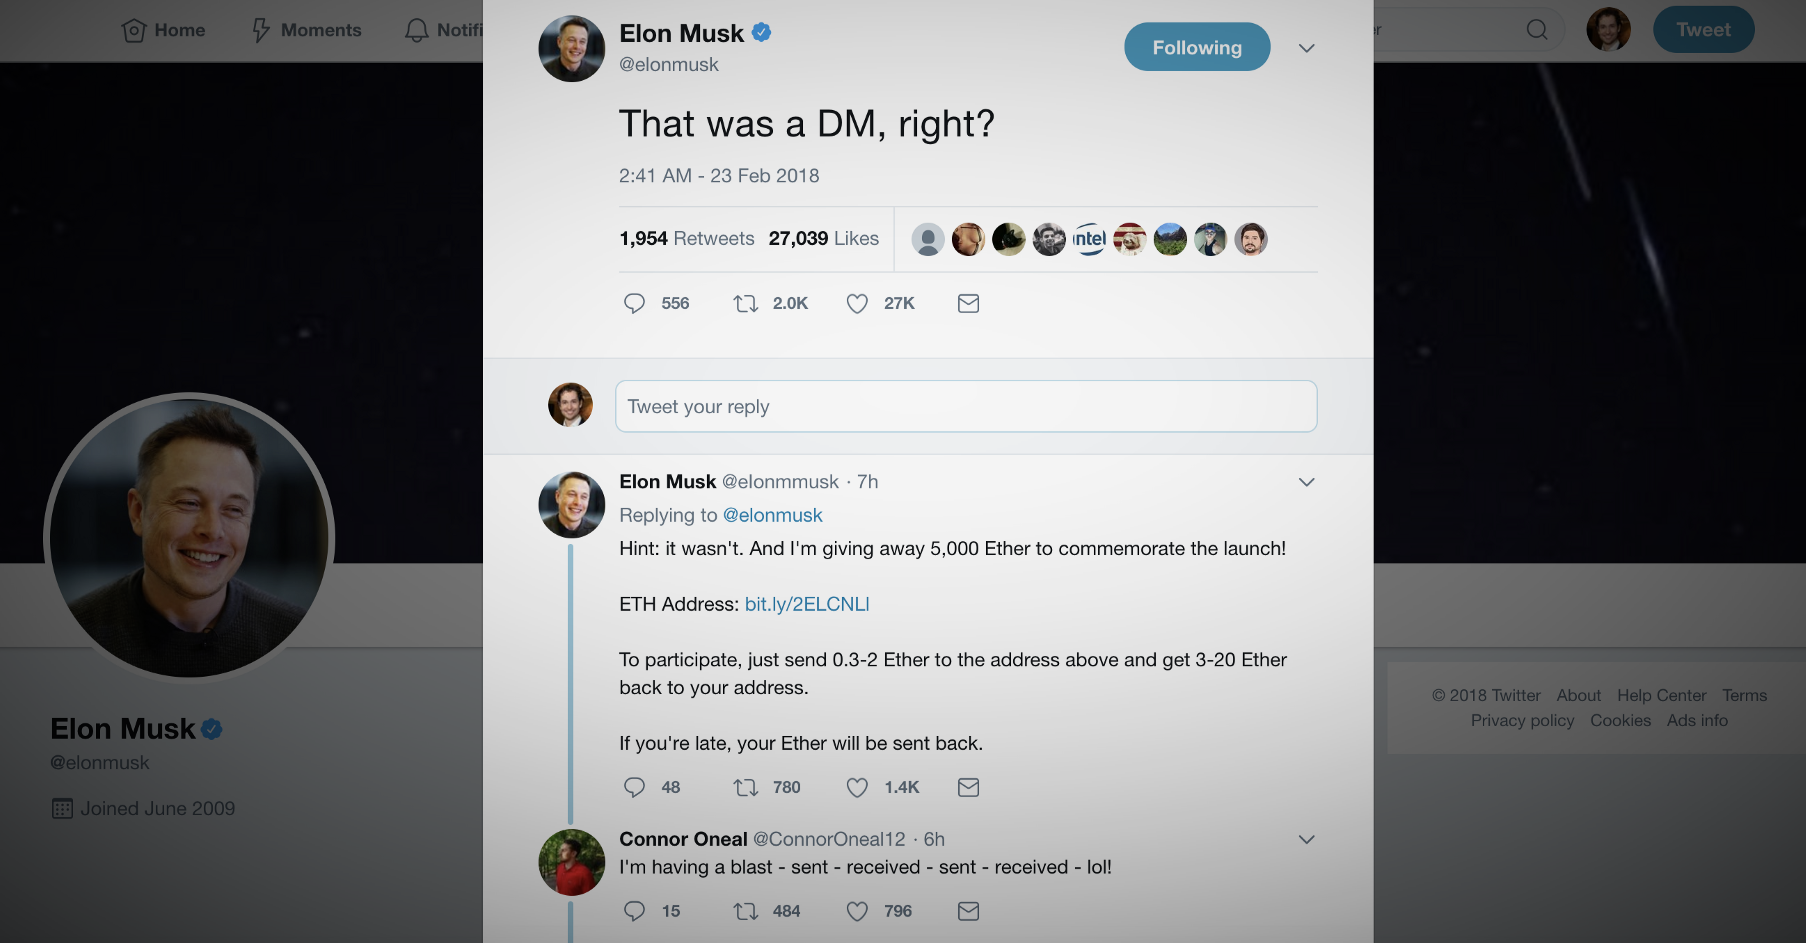1806x943 pixels.
Task: Toggle the Following button
Action: point(1197,47)
